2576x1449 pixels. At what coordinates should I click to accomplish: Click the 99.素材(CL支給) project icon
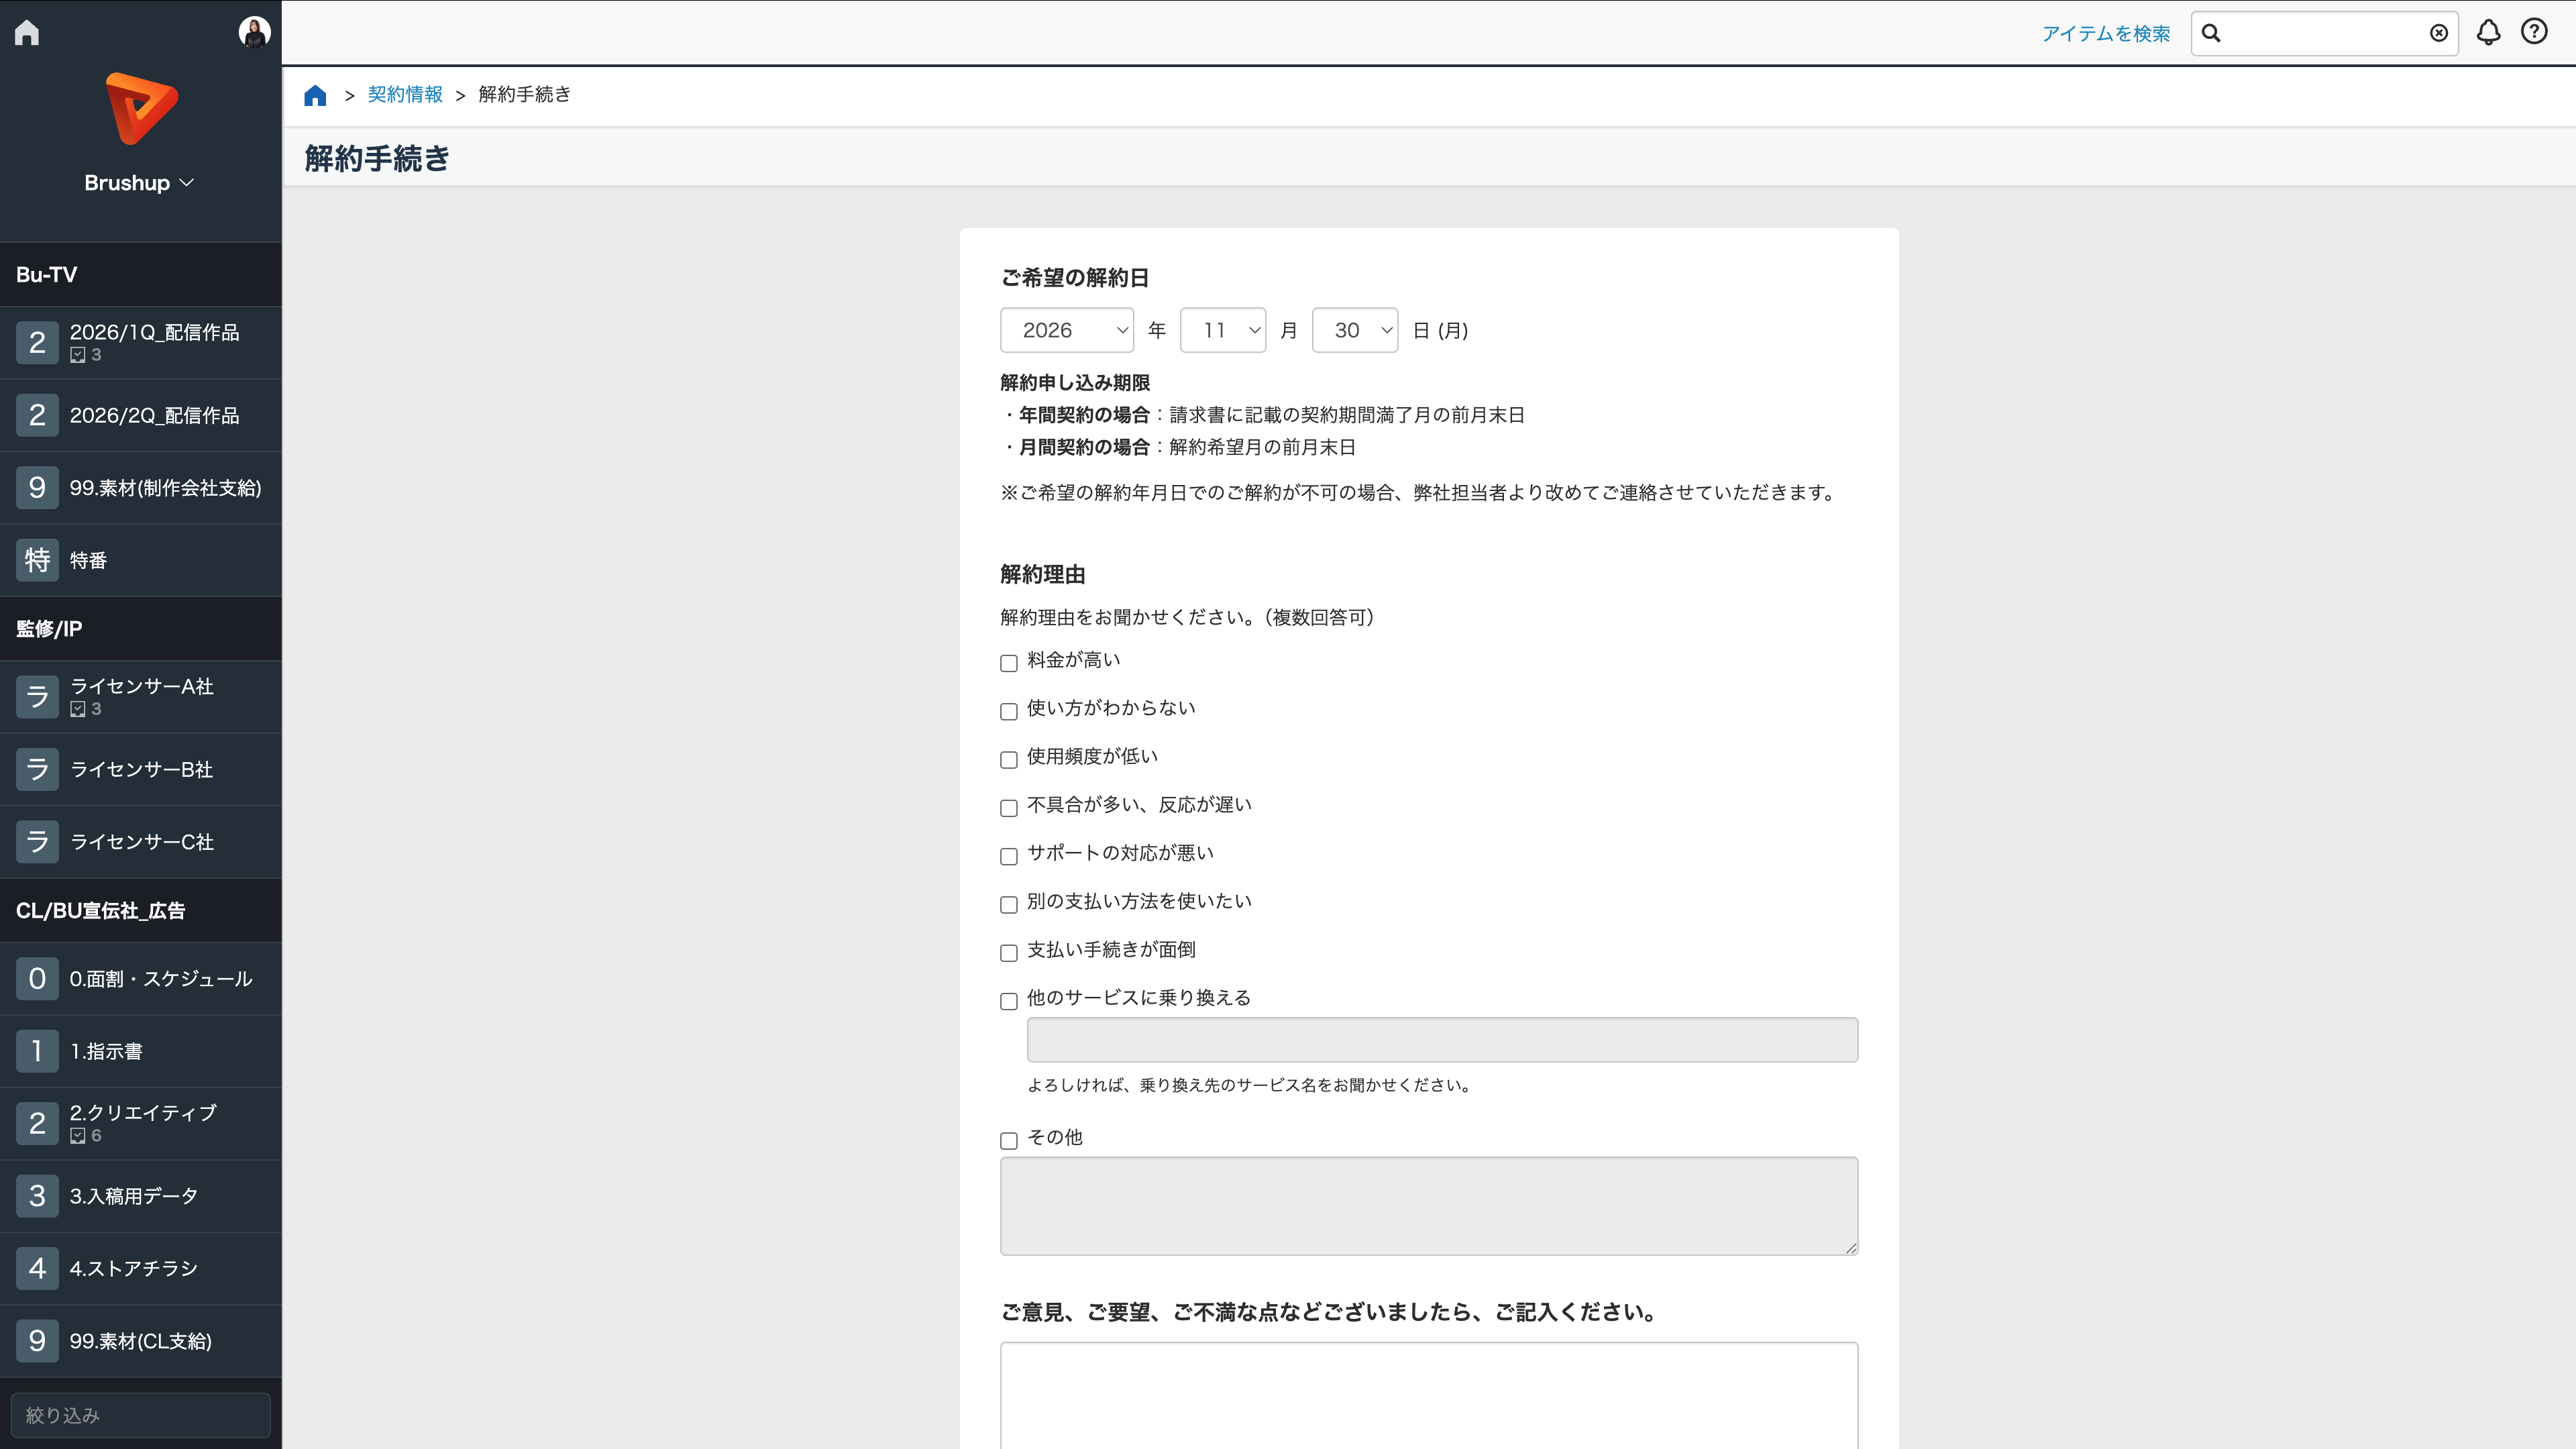(37, 1341)
